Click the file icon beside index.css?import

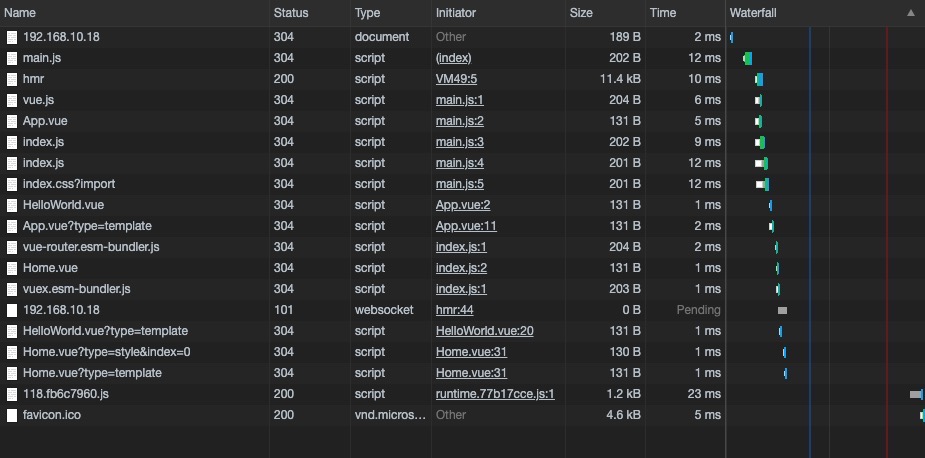coord(12,184)
